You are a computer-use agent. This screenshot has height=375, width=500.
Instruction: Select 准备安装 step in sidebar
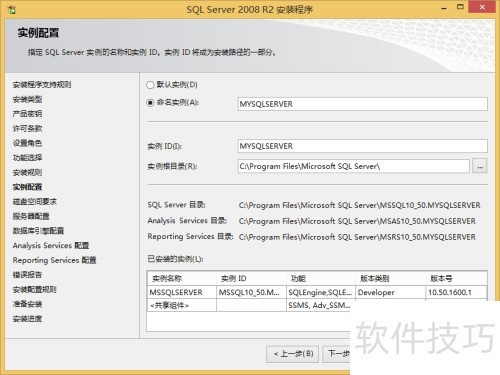27,304
